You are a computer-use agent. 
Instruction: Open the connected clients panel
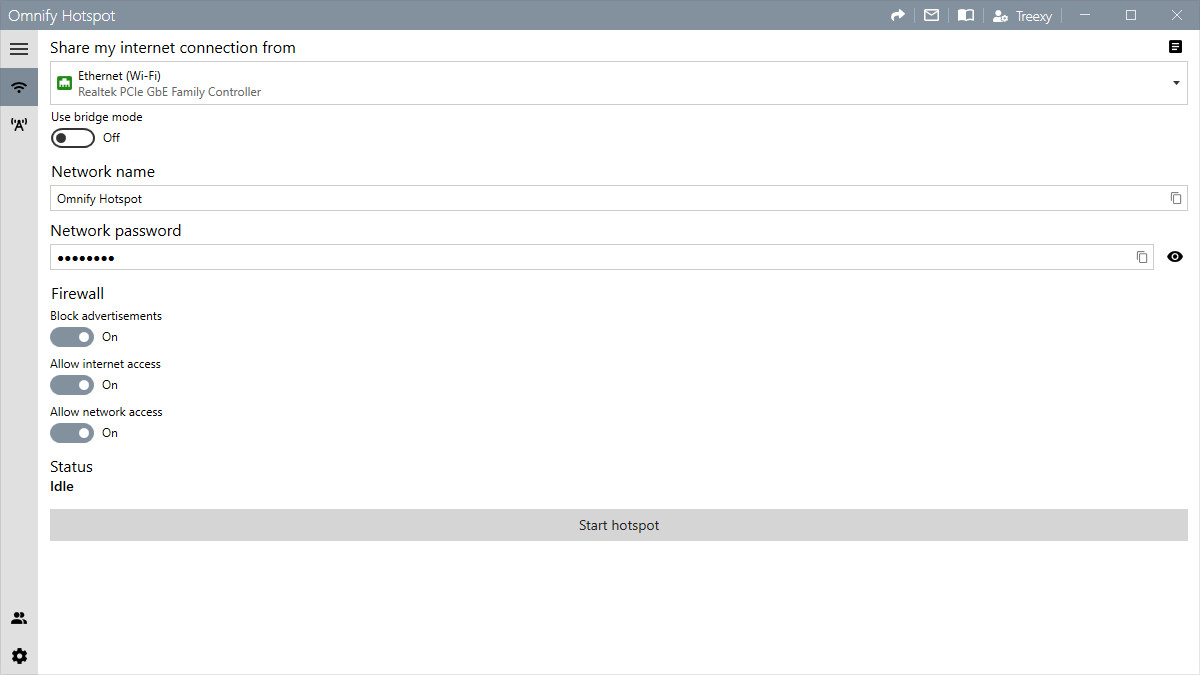(x=19, y=617)
